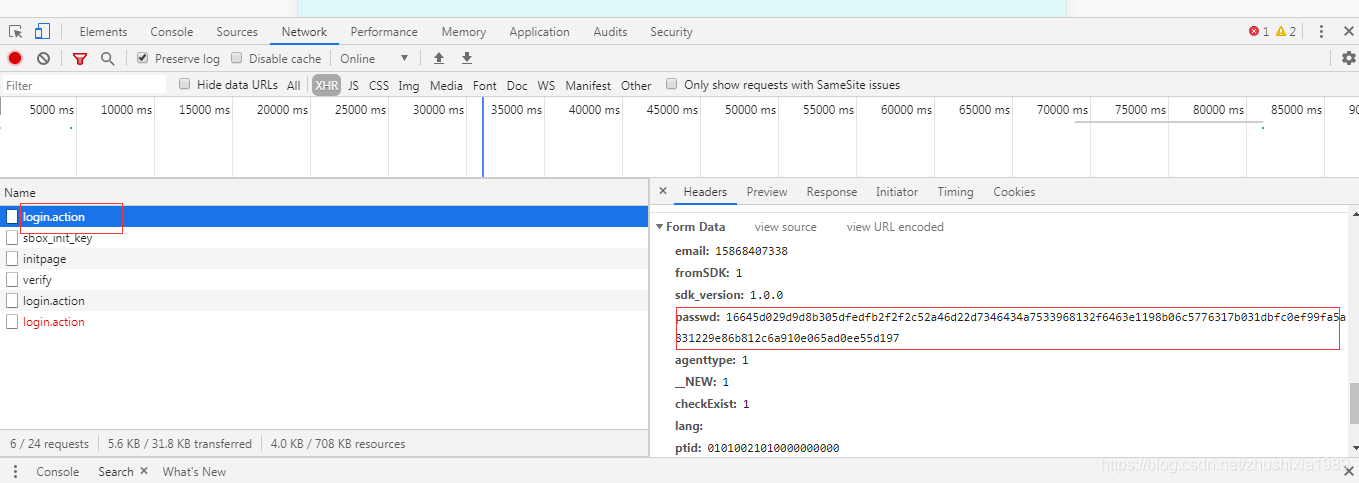1359x483 pixels.
Task: Open the Audits panel
Action: pyautogui.click(x=610, y=32)
